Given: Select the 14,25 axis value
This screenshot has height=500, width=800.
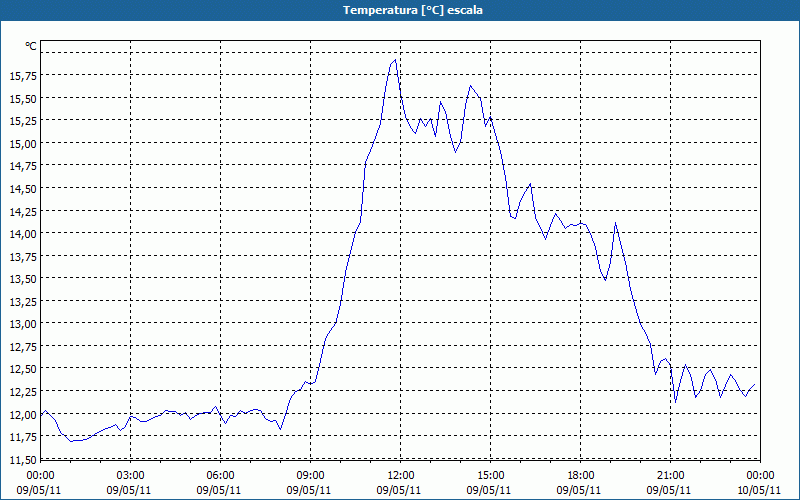Looking at the screenshot, I should [23, 211].
